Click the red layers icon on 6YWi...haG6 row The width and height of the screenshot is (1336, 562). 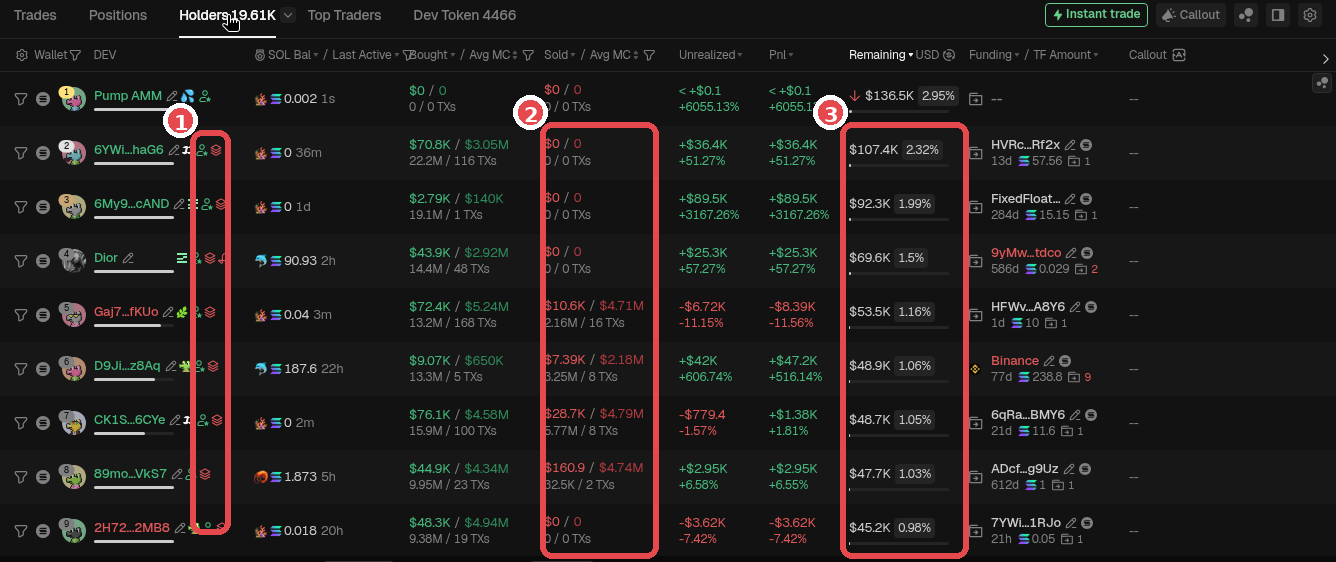tap(216, 150)
